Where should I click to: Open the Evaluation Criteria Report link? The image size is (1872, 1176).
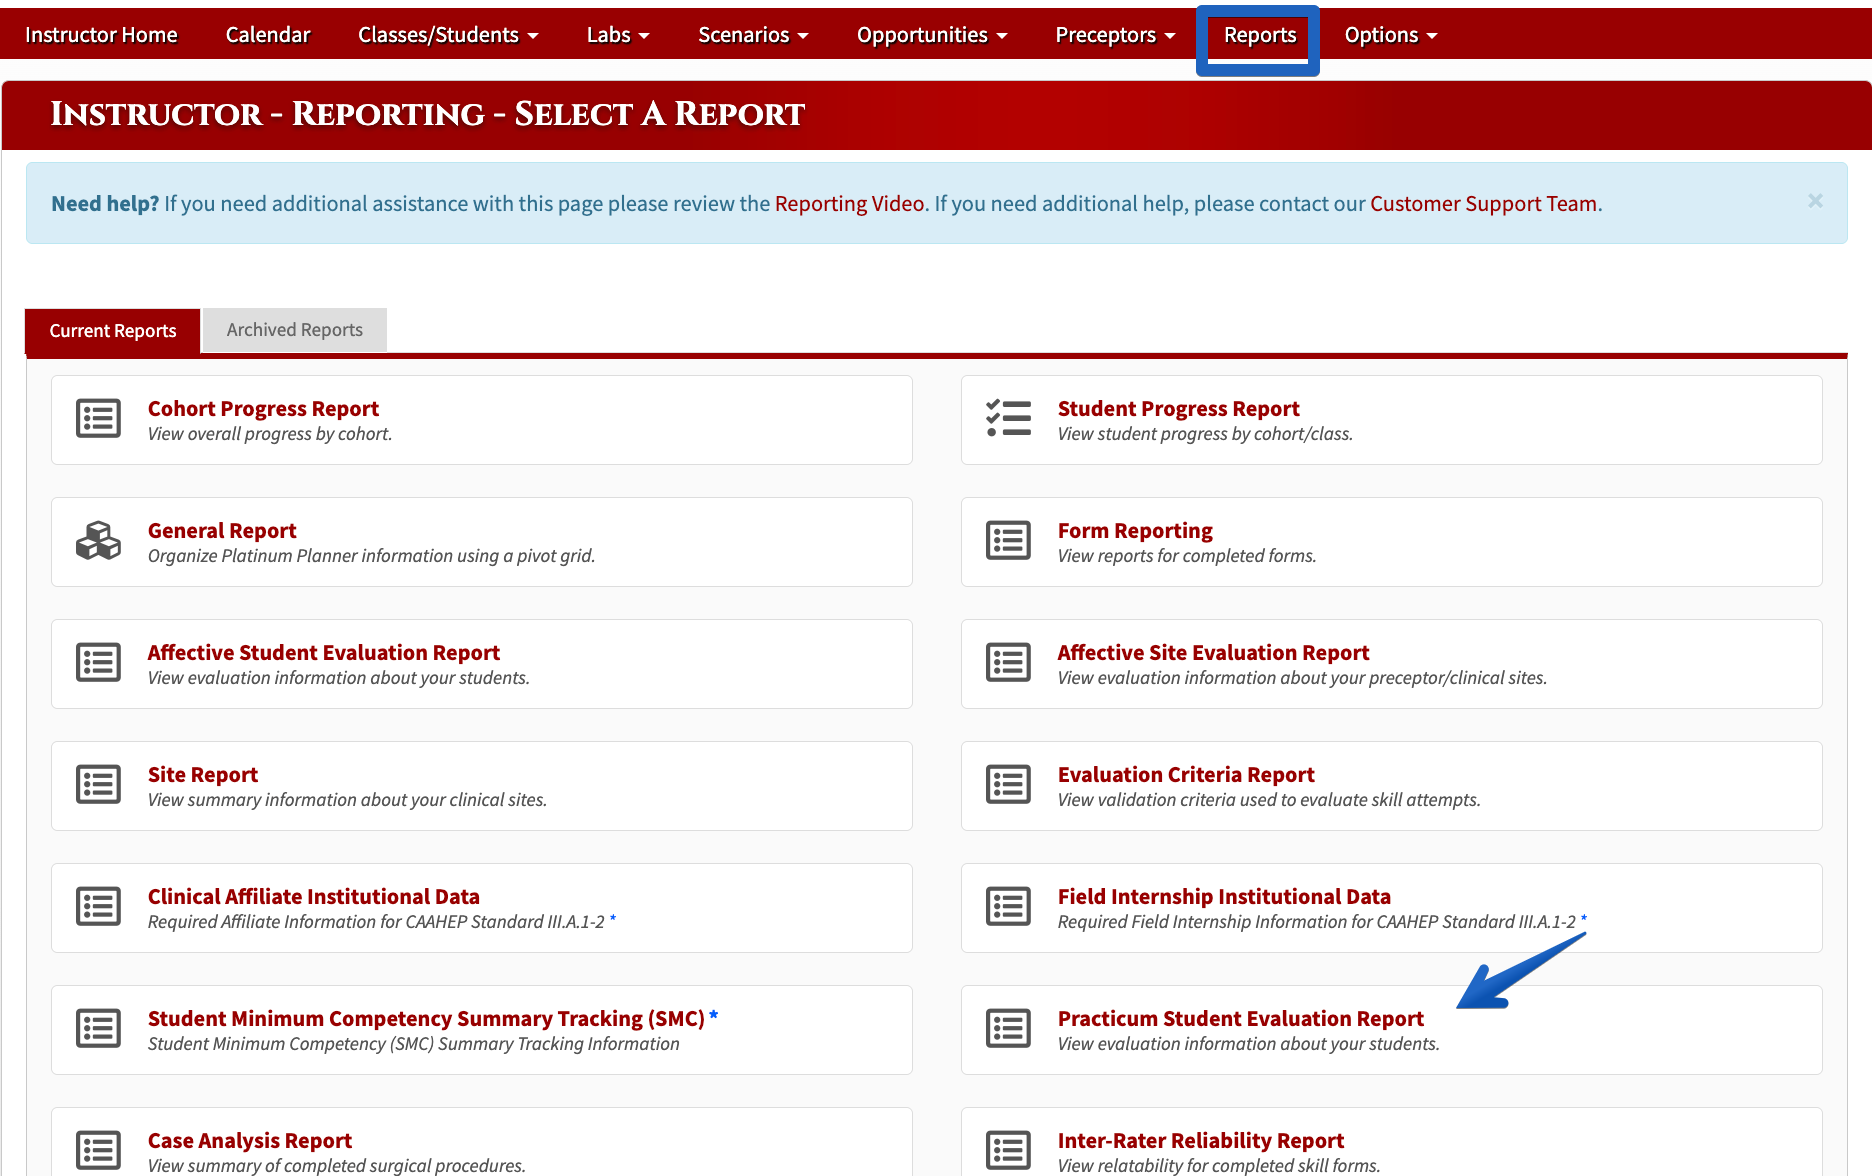pyautogui.click(x=1186, y=774)
